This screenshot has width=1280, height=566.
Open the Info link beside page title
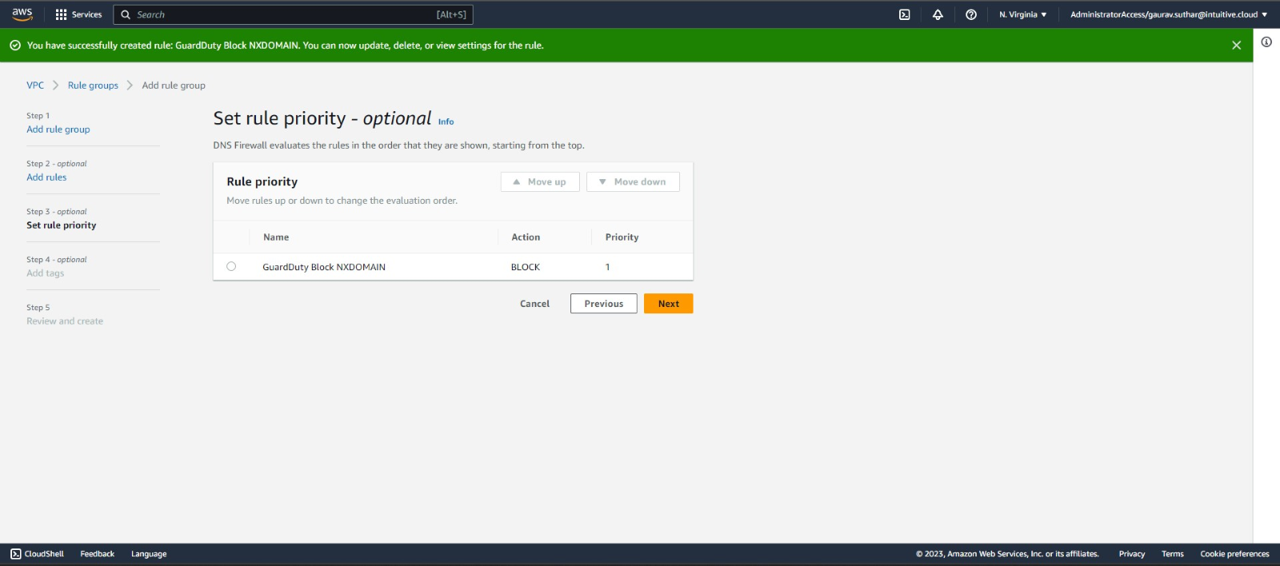pos(446,122)
